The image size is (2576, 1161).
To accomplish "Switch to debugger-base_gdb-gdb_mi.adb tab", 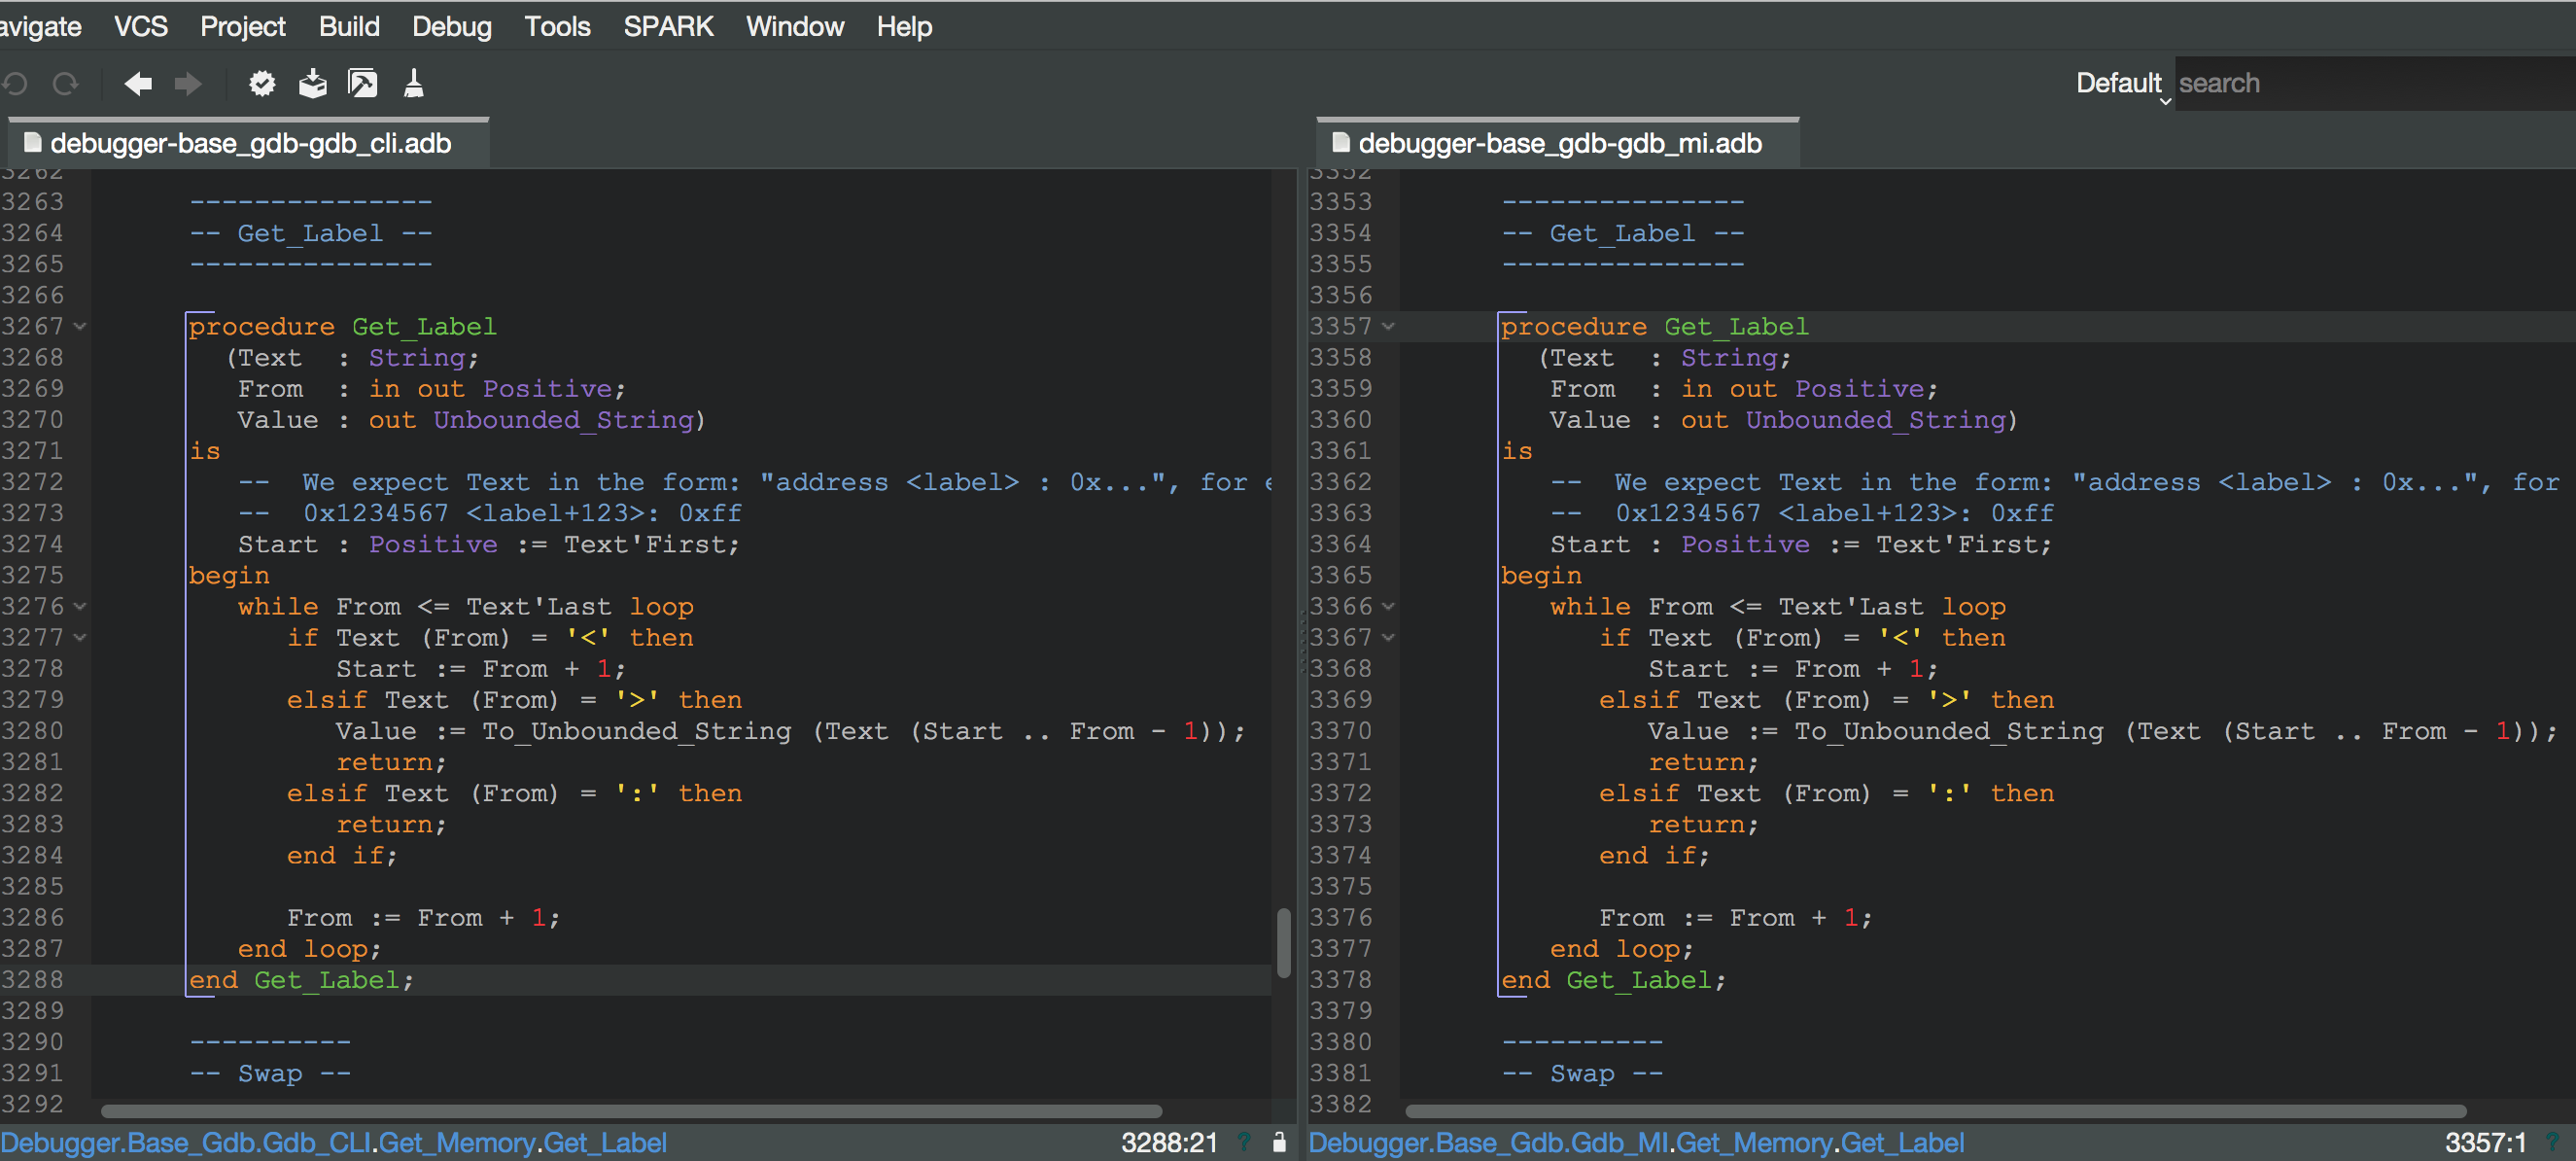I will point(1558,144).
